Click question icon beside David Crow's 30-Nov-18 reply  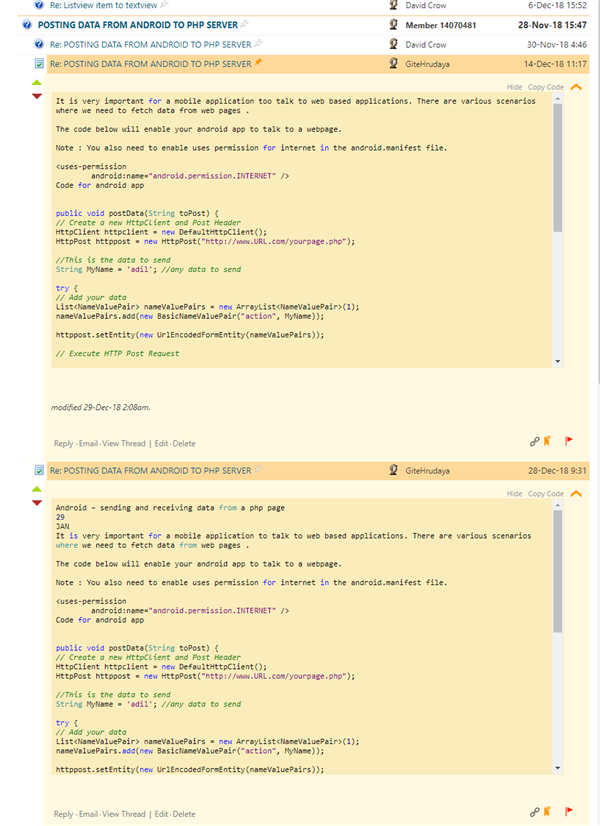click(38, 44)
